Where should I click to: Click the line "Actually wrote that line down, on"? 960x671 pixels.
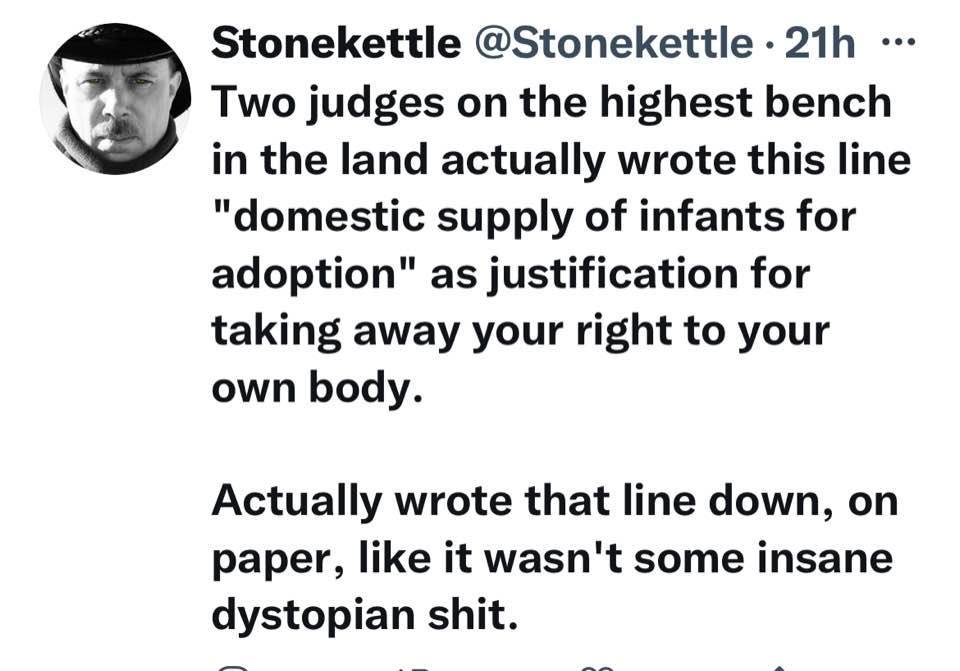(554, 501)
